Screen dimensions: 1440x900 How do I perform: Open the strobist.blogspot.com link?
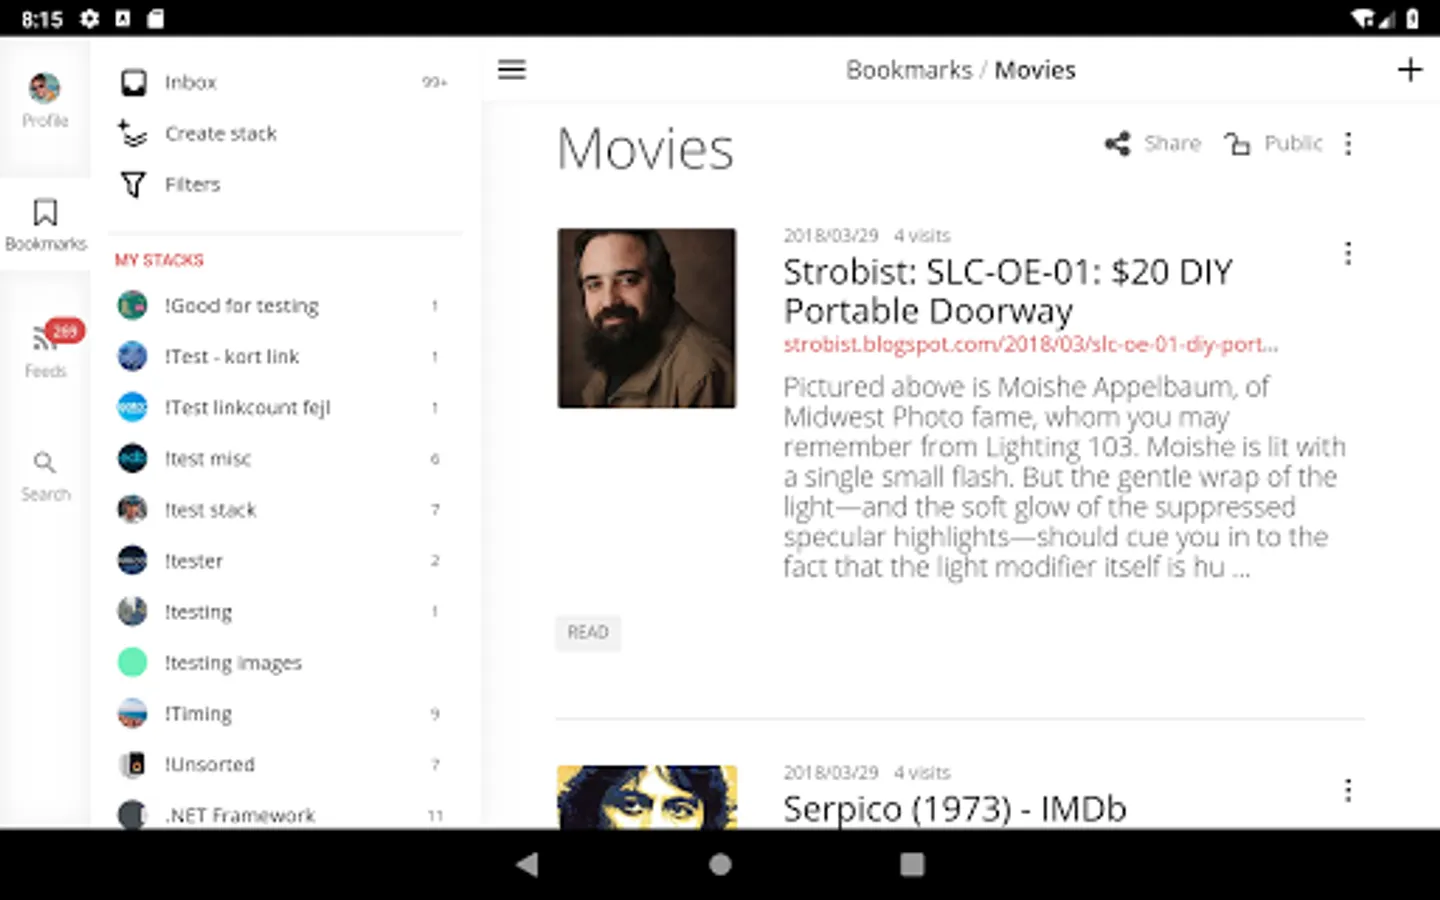pyautogui.click(x=1031, y=344)
